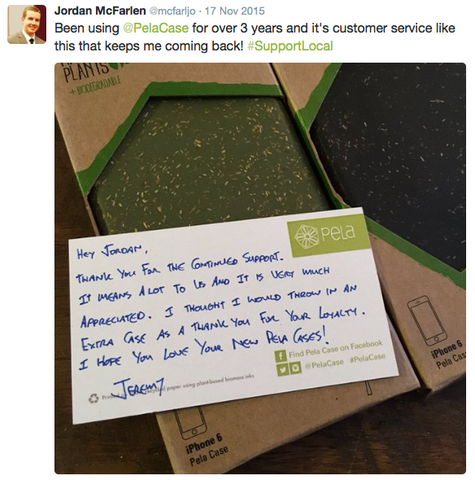
Task: Click the iPhone outline on the bottom box
Action: (189, 423)
